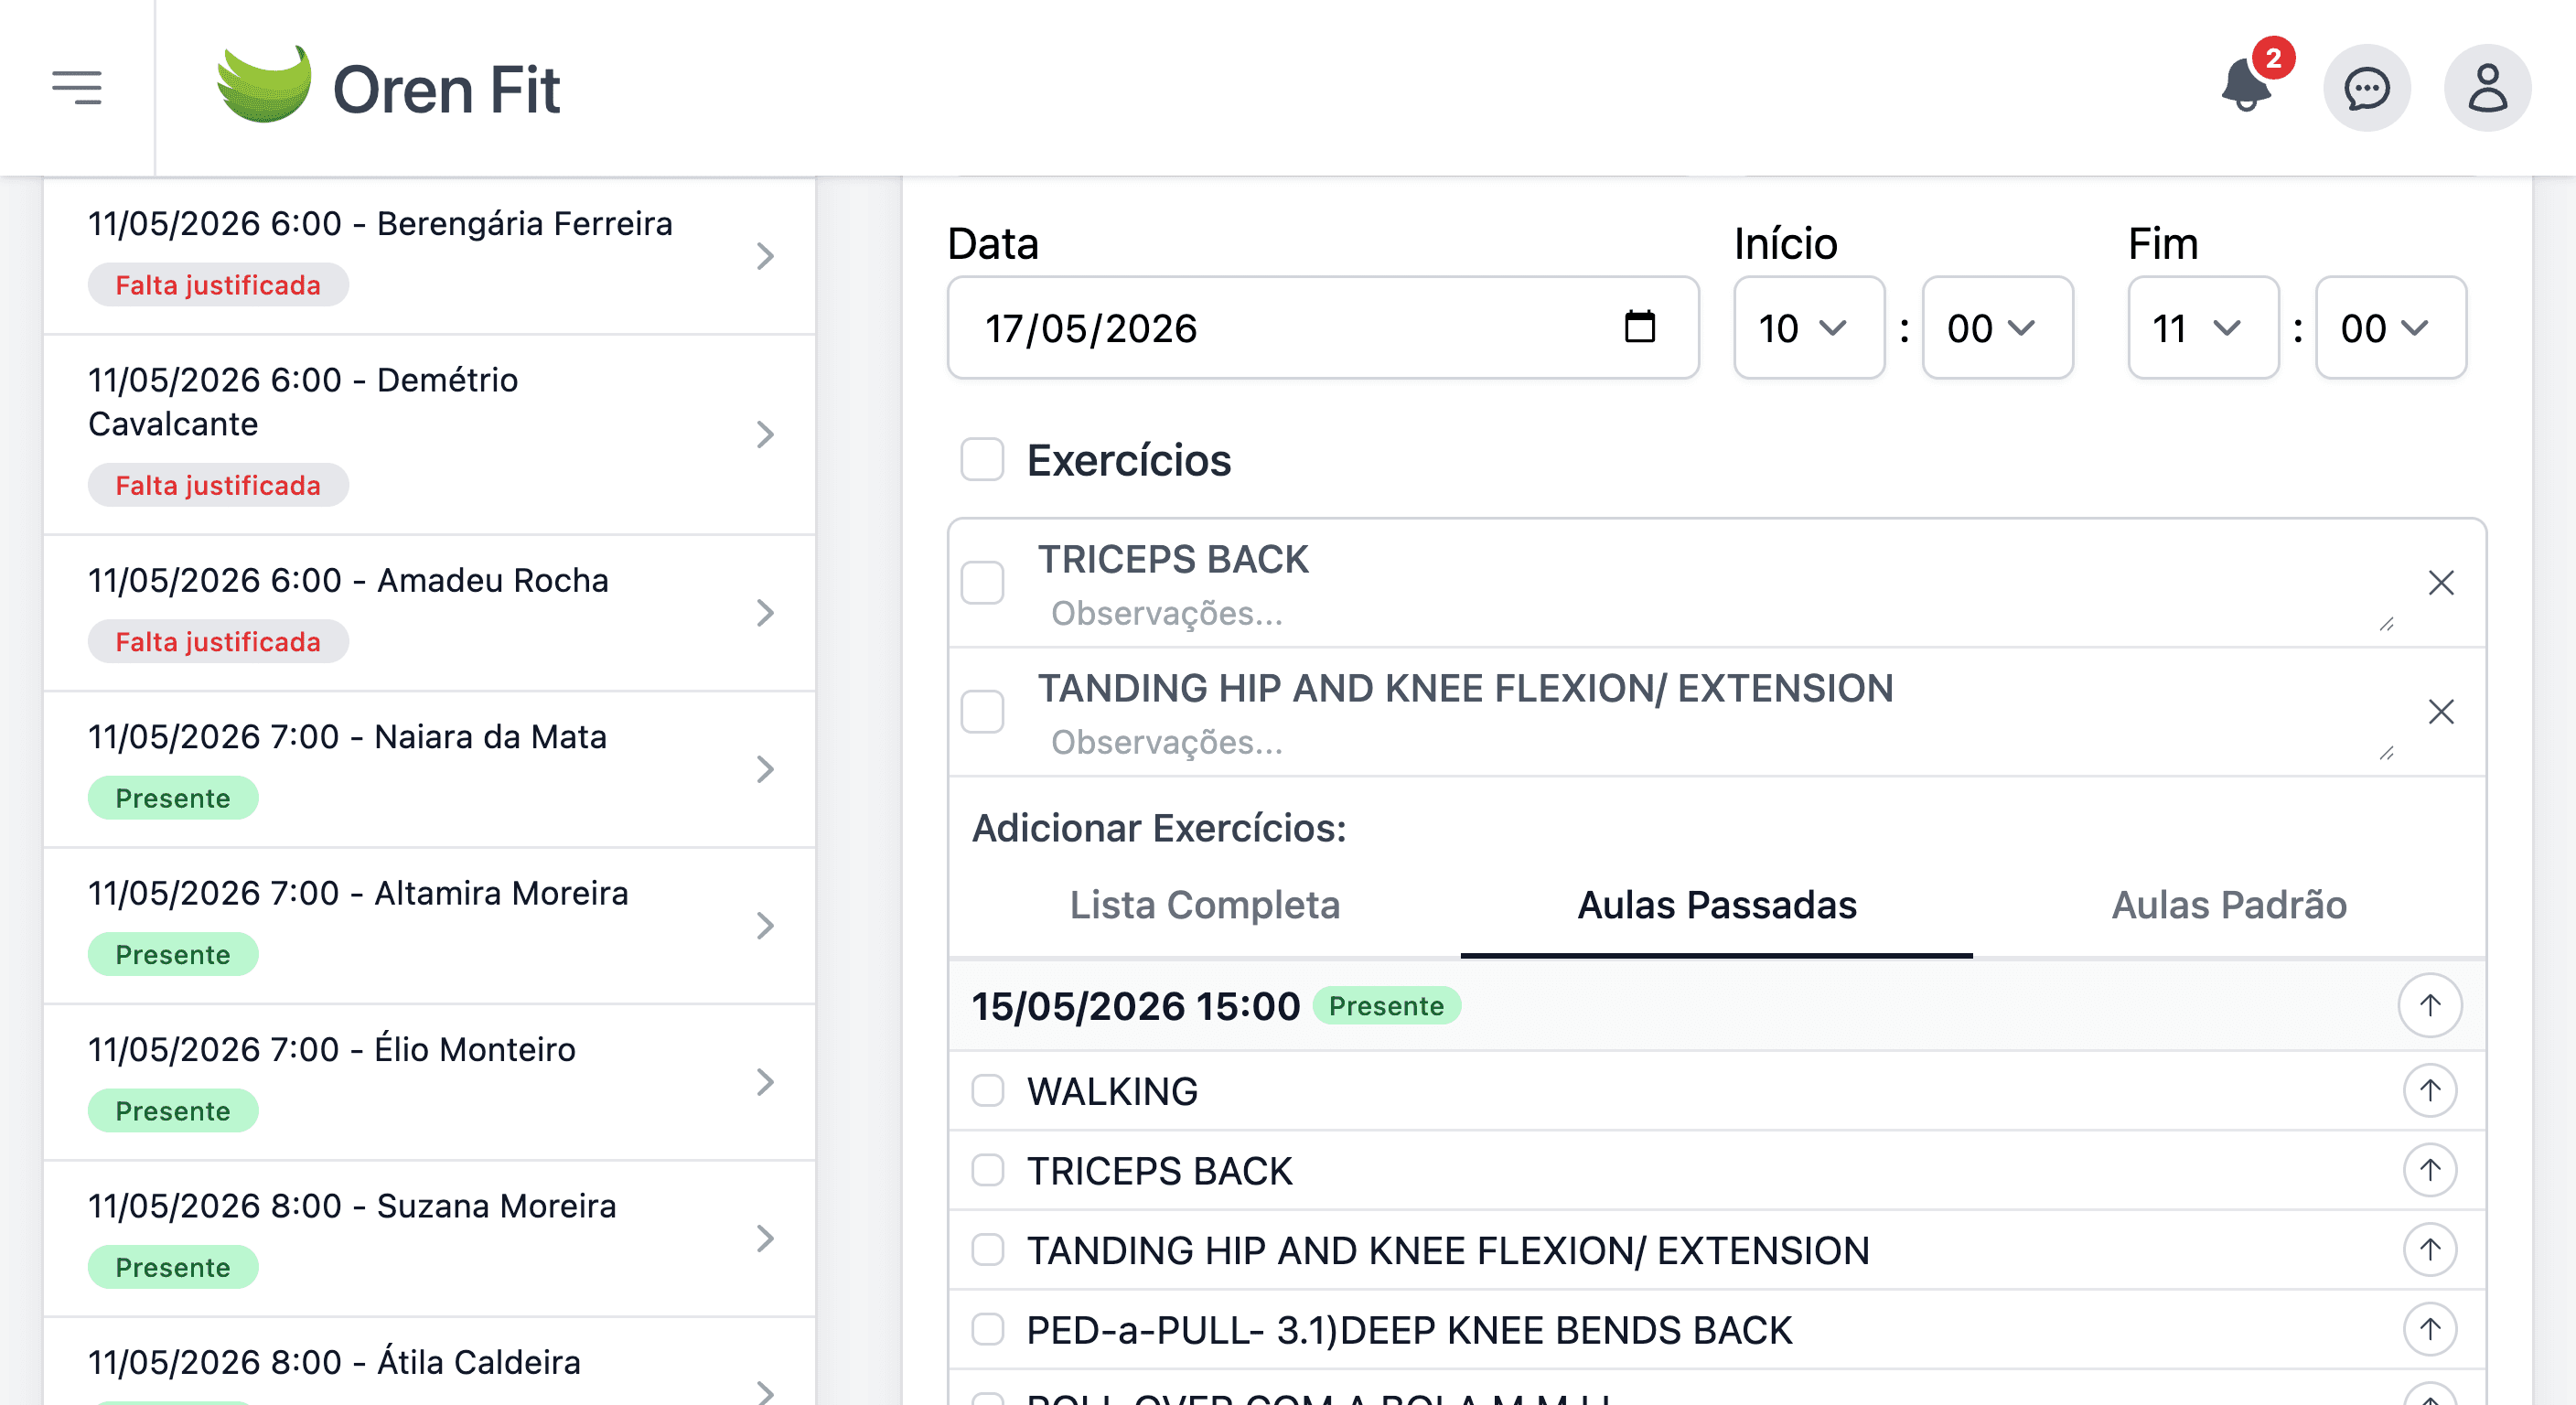This screenshot has width=2576, height=1405.
Task: Click the Data date input field
Action: pos(1322,327)
